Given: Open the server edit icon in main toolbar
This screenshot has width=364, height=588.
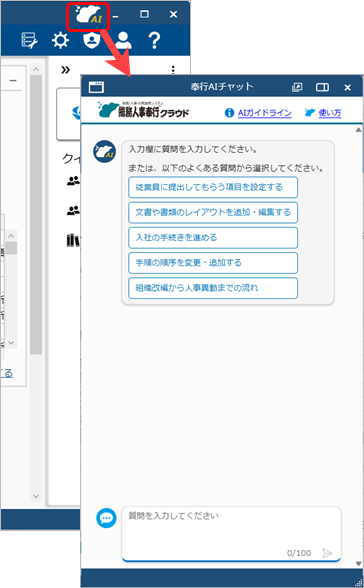Looking at the screenshot, I should [29, 40].
